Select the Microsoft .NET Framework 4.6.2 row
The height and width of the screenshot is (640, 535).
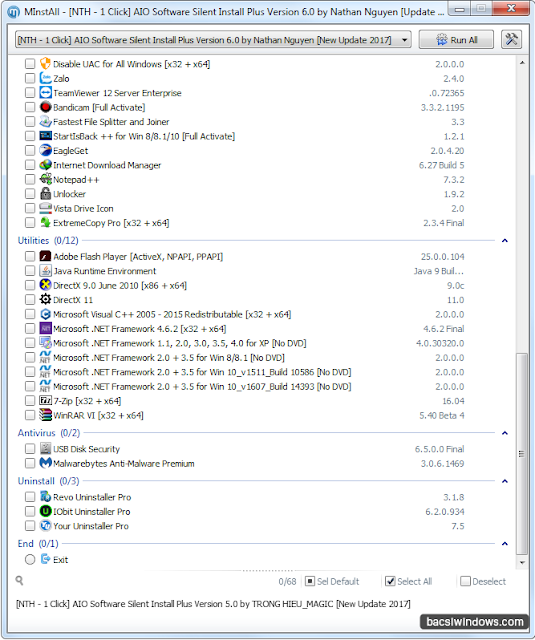[245, 329]
